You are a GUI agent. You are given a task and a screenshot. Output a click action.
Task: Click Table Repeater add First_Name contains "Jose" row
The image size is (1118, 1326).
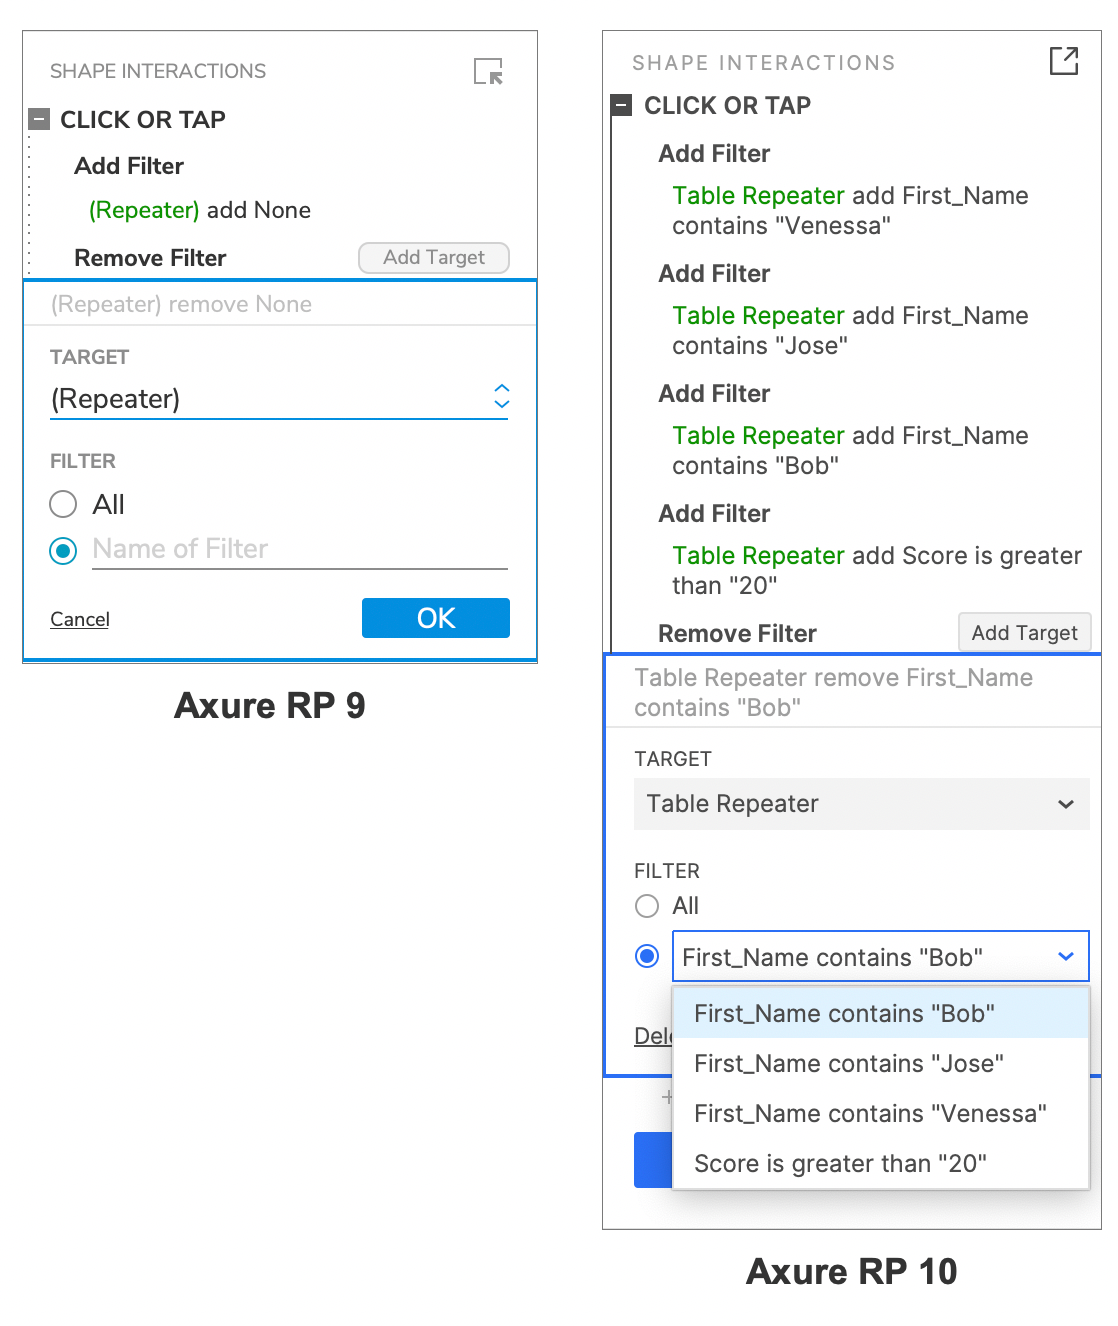click(x=850, y=330)
